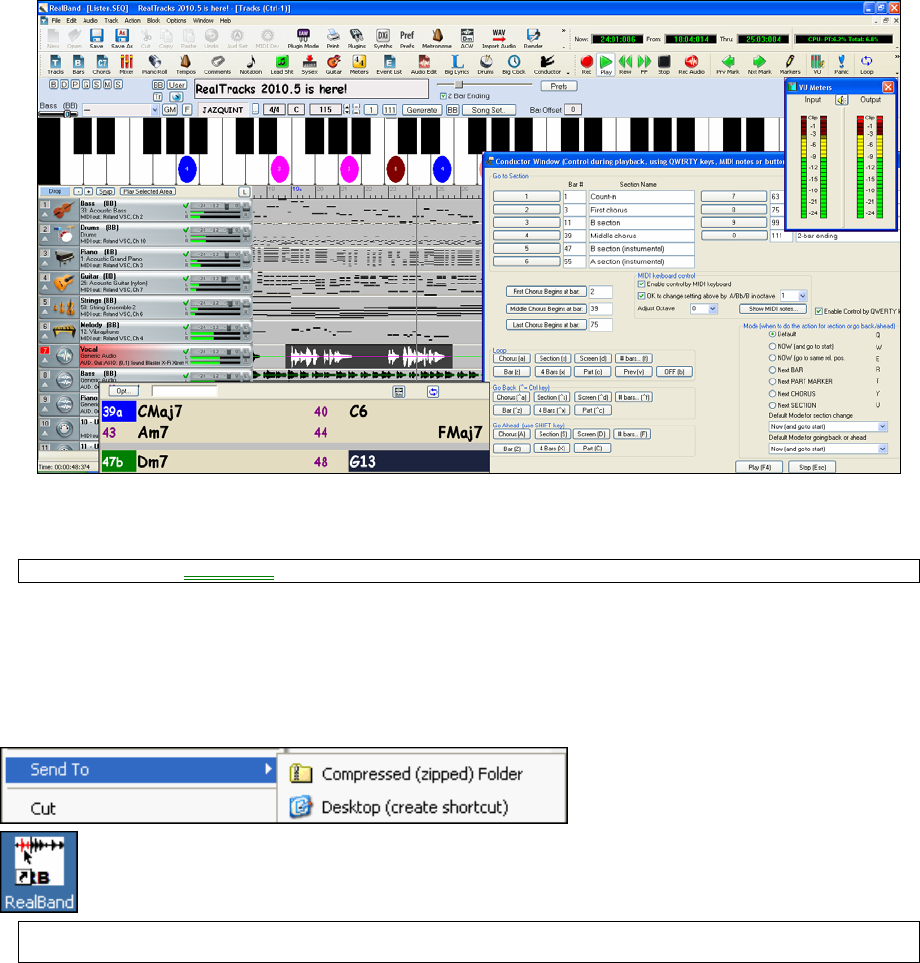This screenshot has width=920, height=963.
Task: Click the Stop transport button
Action: [664, 64]
